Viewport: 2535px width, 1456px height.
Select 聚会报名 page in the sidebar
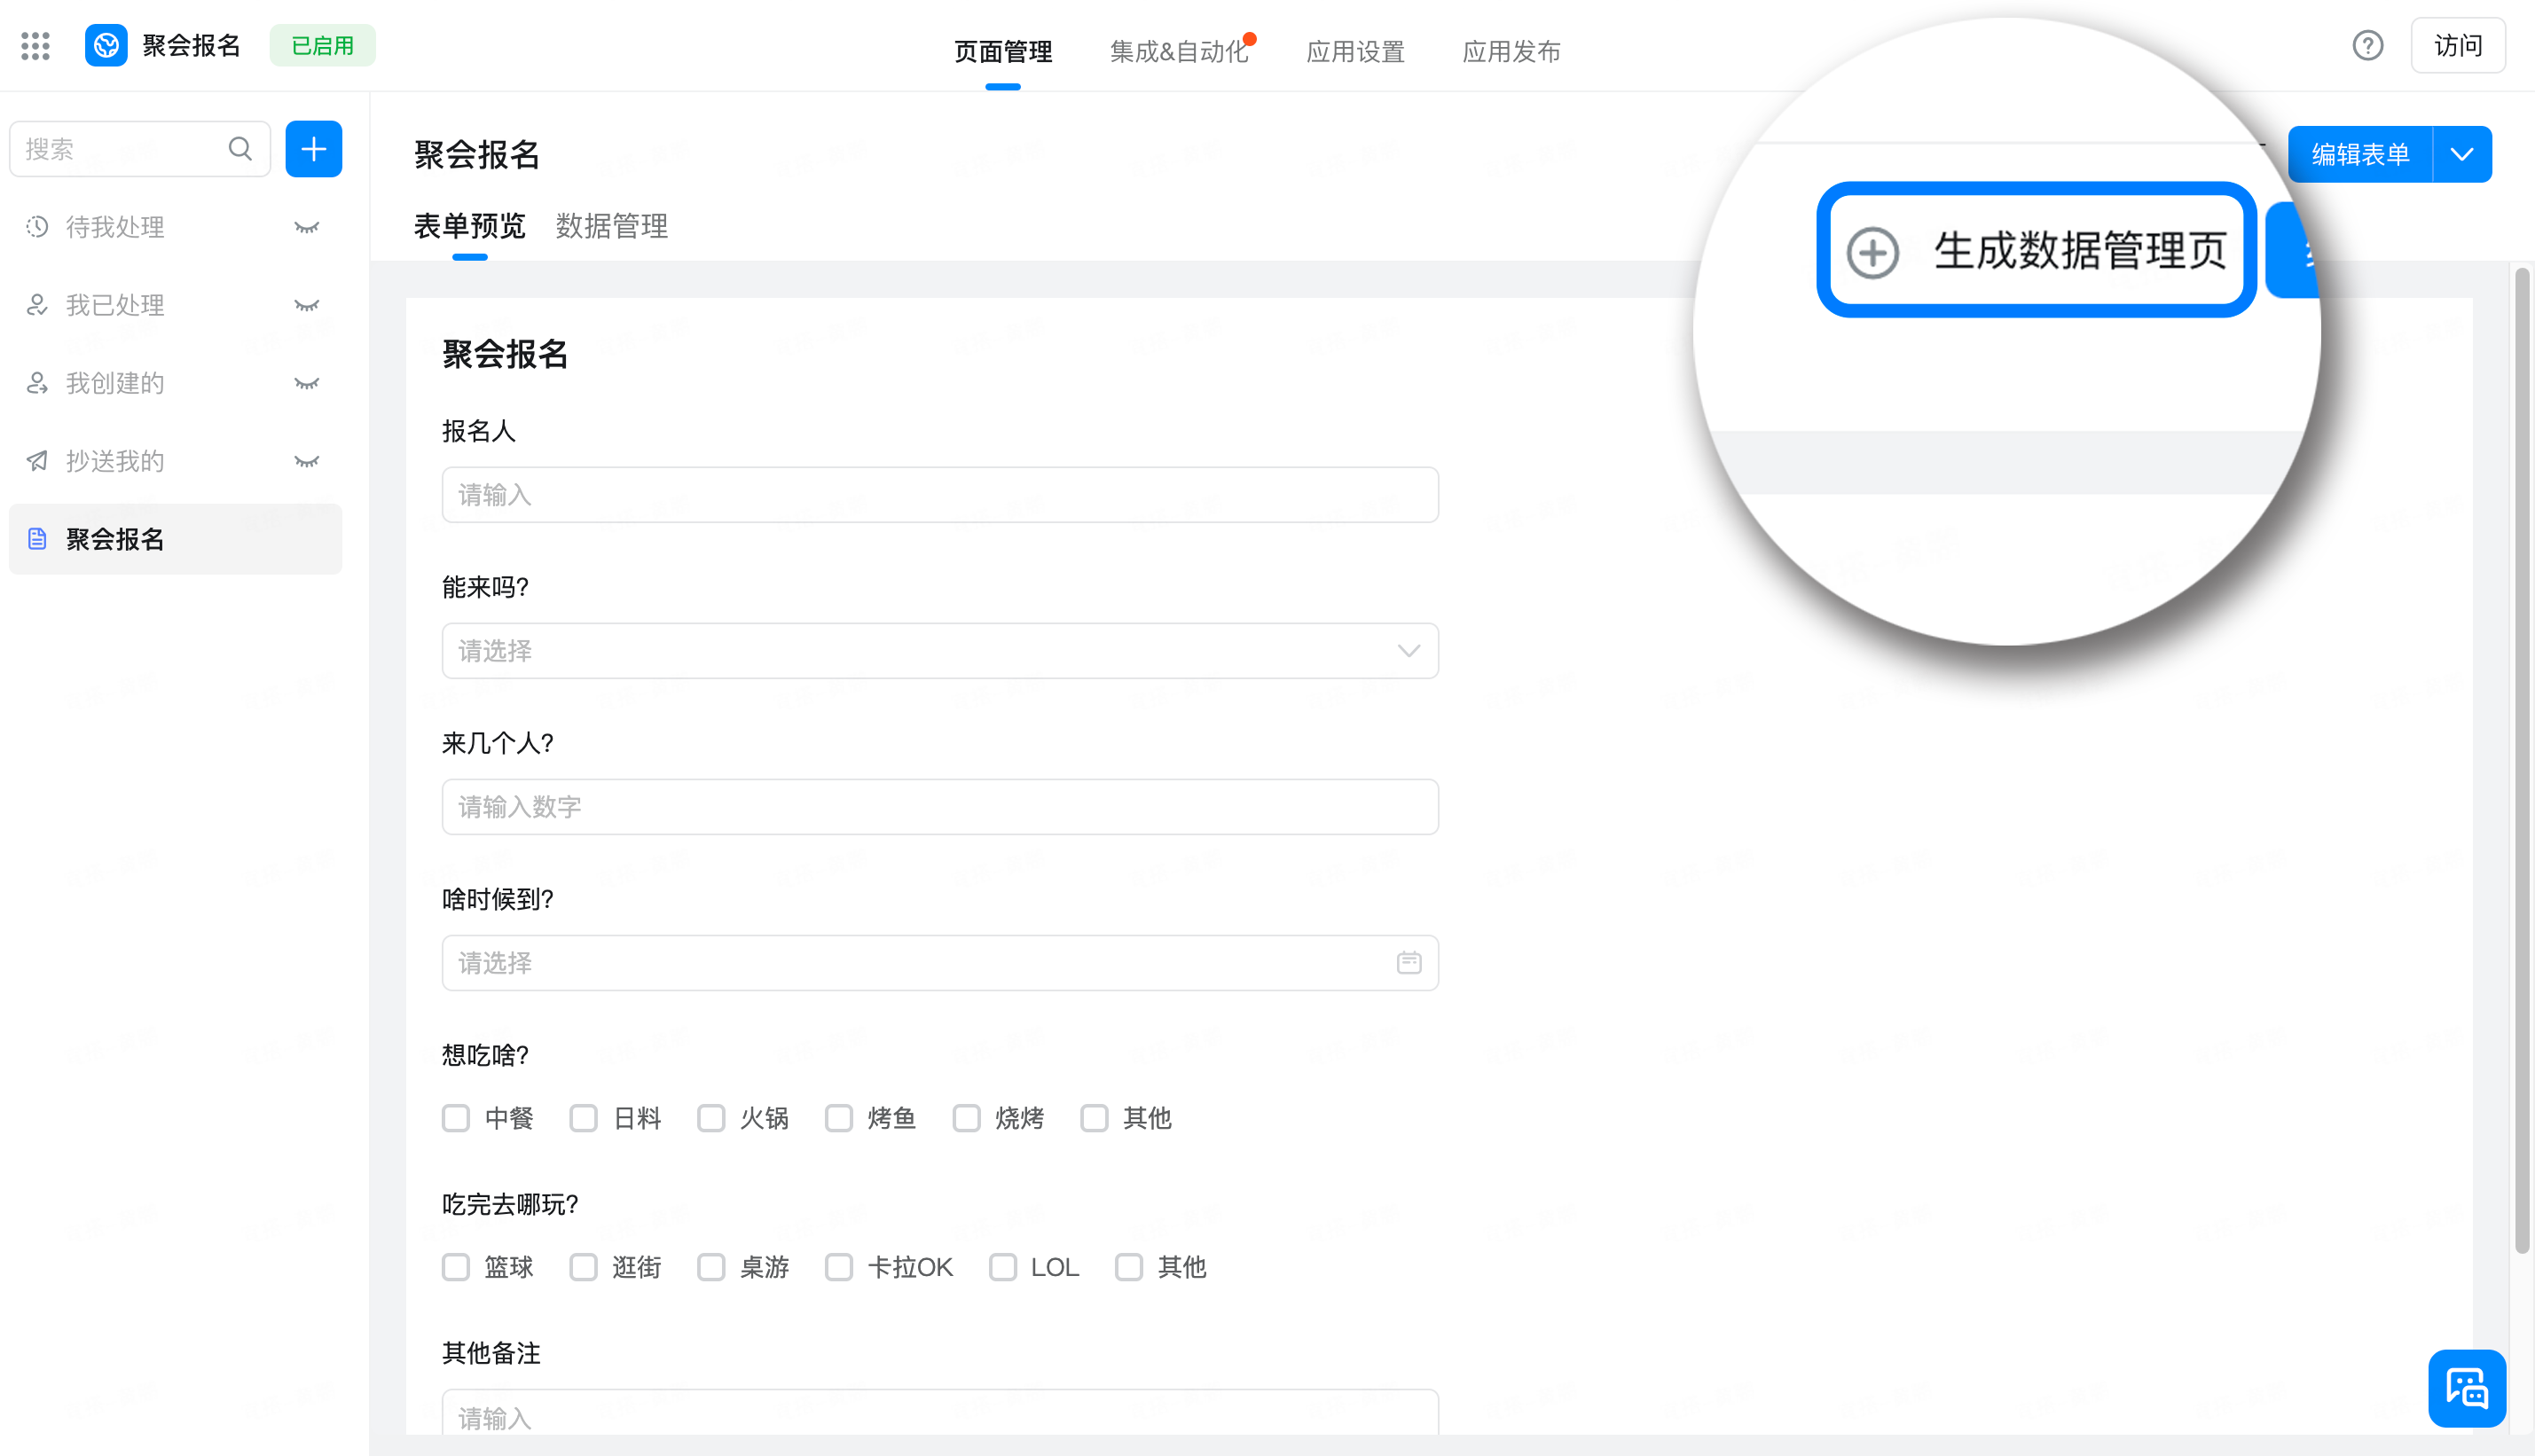176,539
